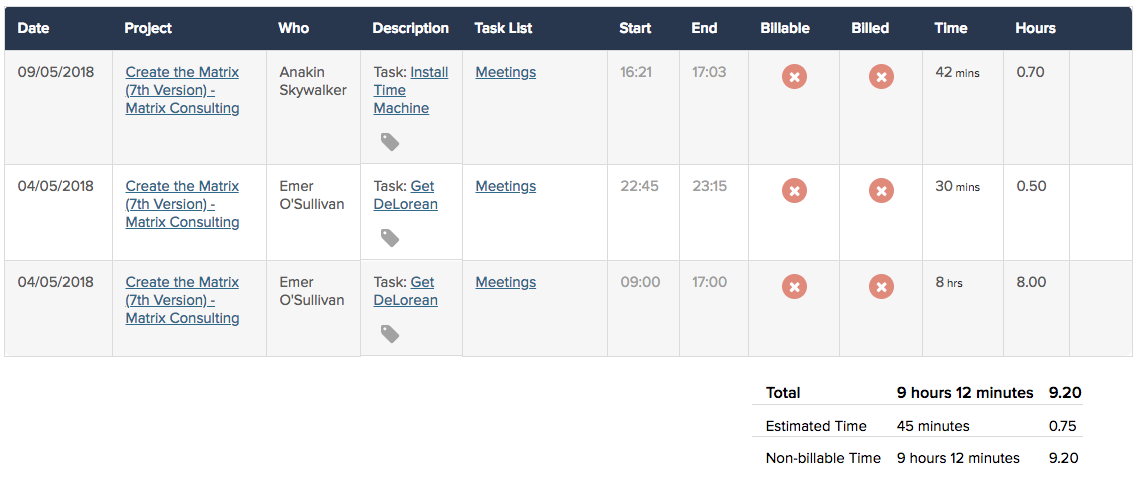Toggle Billed status for the 30 mins entry
The width and height of the screenshot is (1142, 478).
pyautogui.click(x=881, y=191)
